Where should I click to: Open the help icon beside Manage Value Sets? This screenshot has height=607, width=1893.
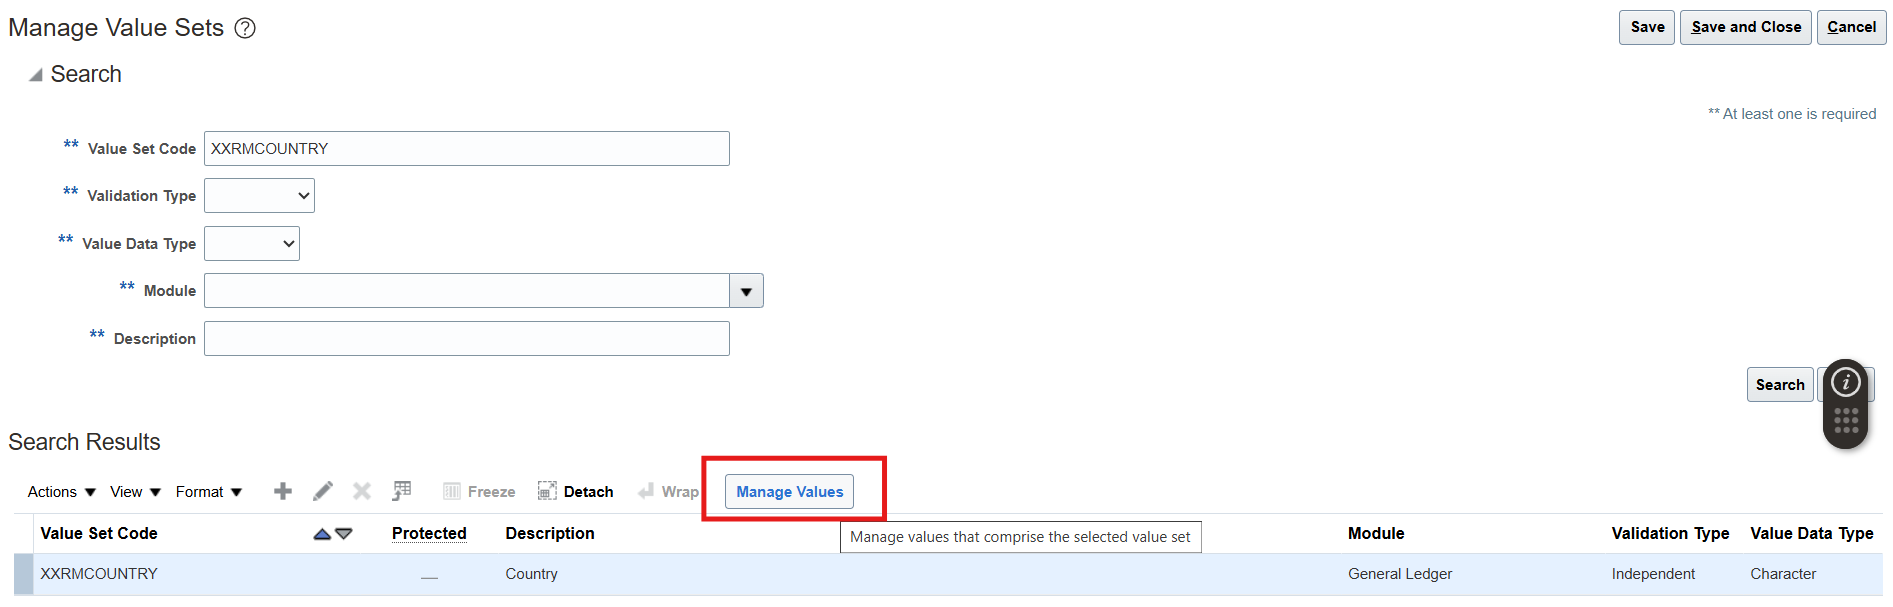(245, 28)
